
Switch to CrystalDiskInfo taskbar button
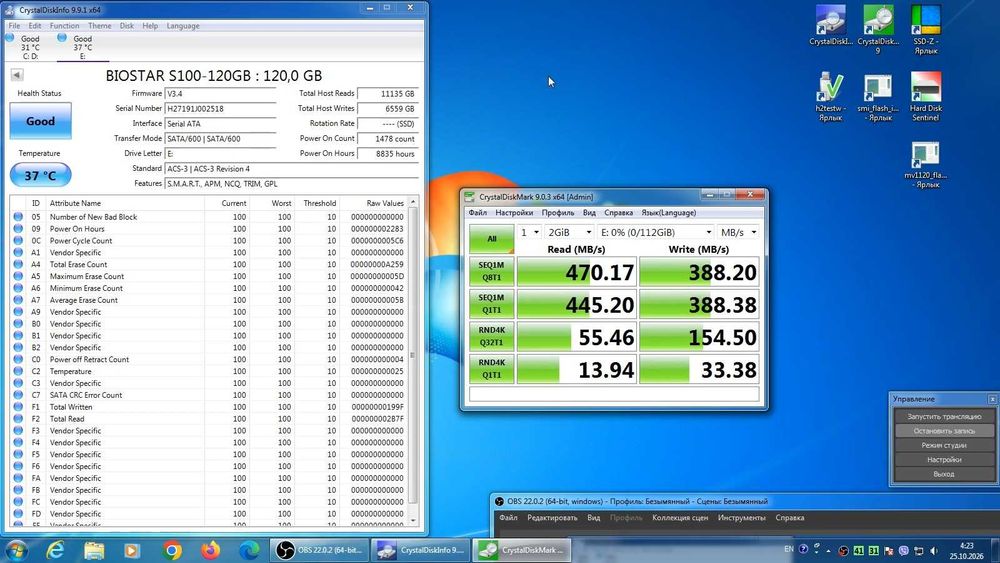[x=421, y=550]
